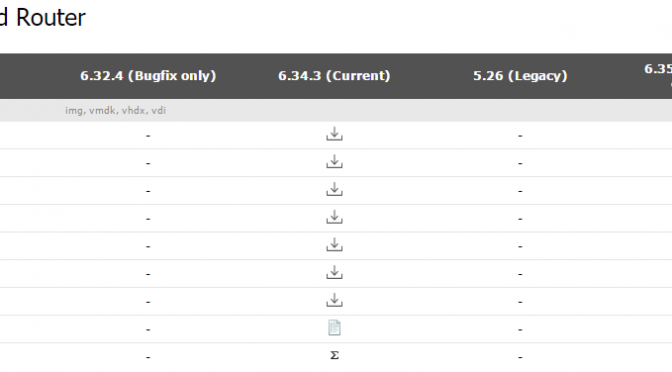Click the partially visible 6.35 column header
Image resolution: width=672 pixels, height=372 pixels.
point(659,69)
